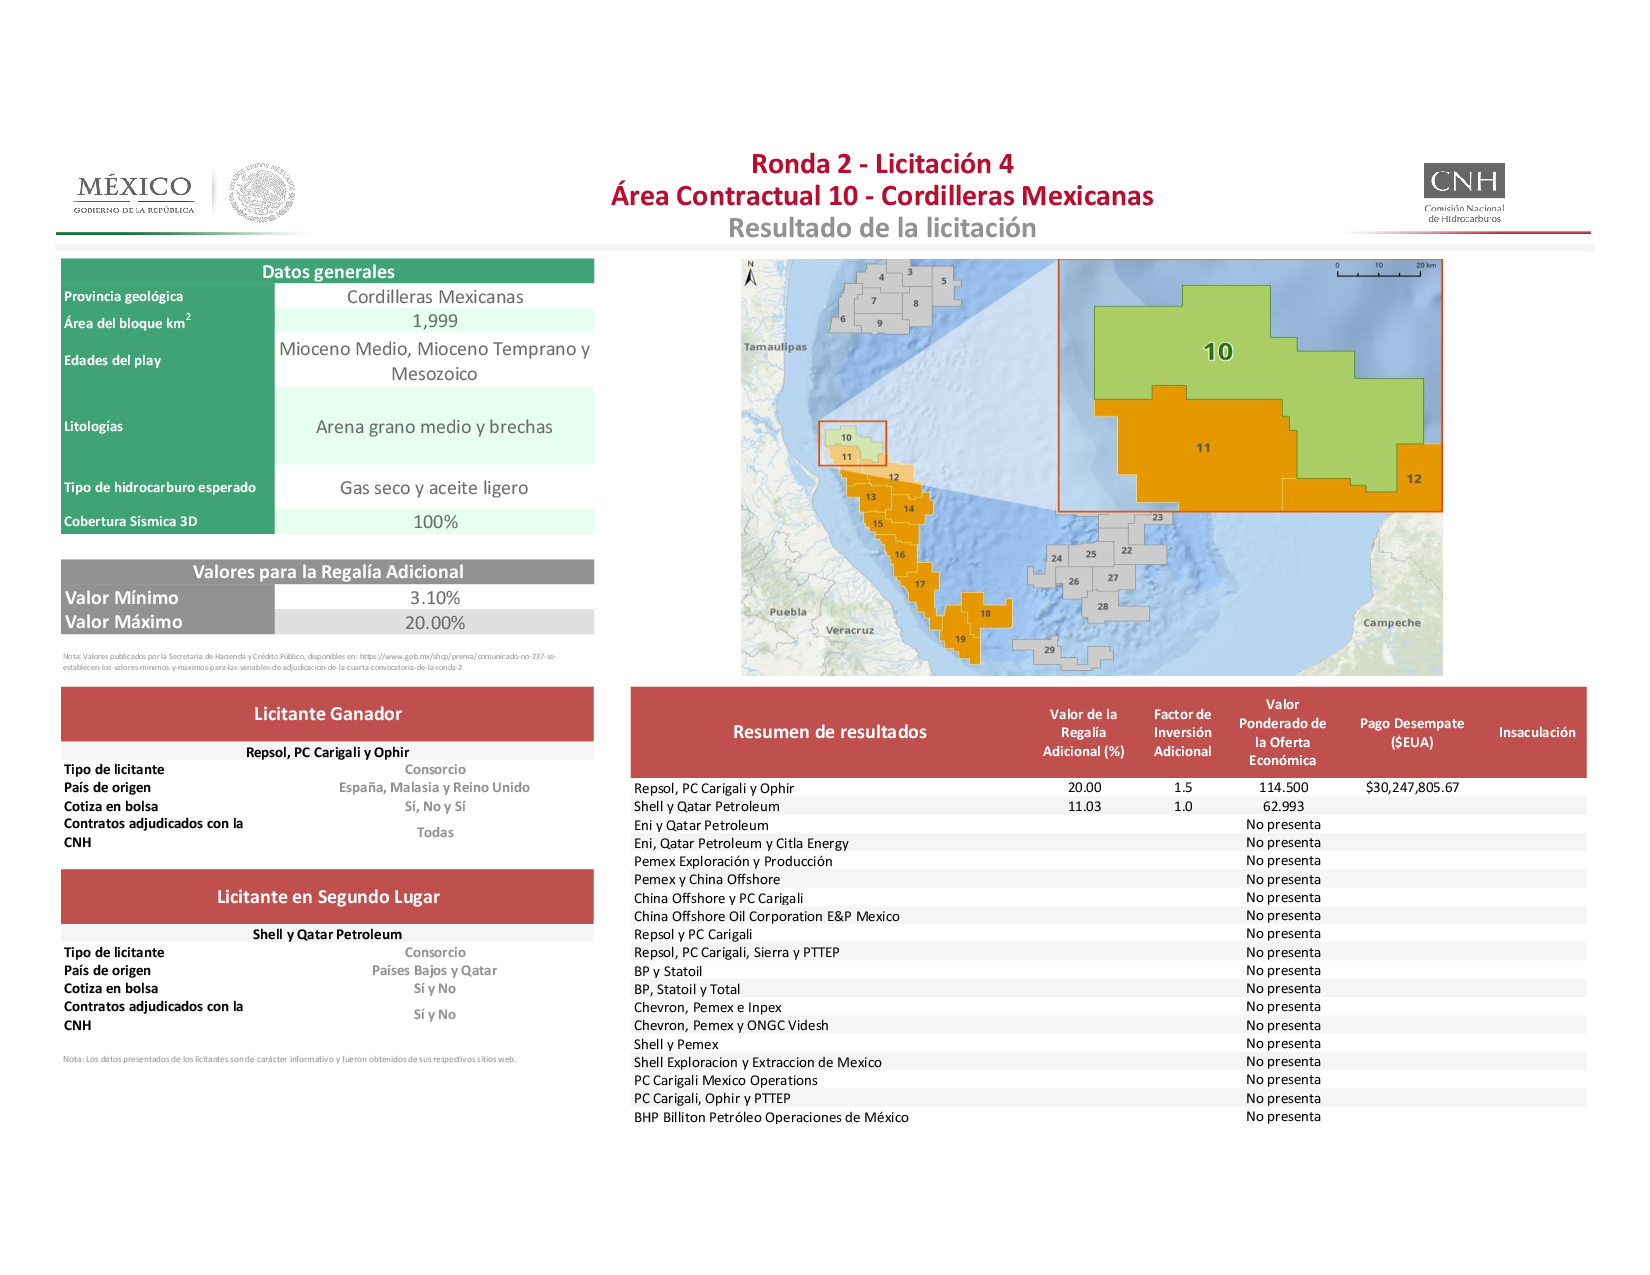This screenshot has width=1650, height=1275.
Task: Select block 12 in the inset map
Action: 1413,479
